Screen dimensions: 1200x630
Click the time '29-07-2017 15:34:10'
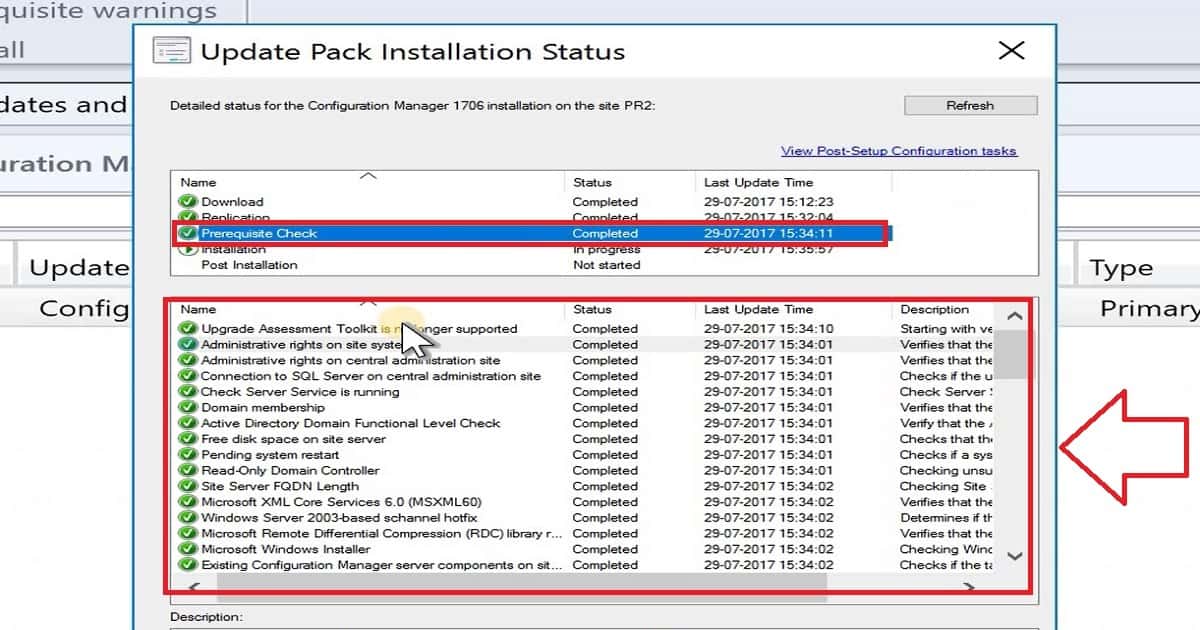768,328
